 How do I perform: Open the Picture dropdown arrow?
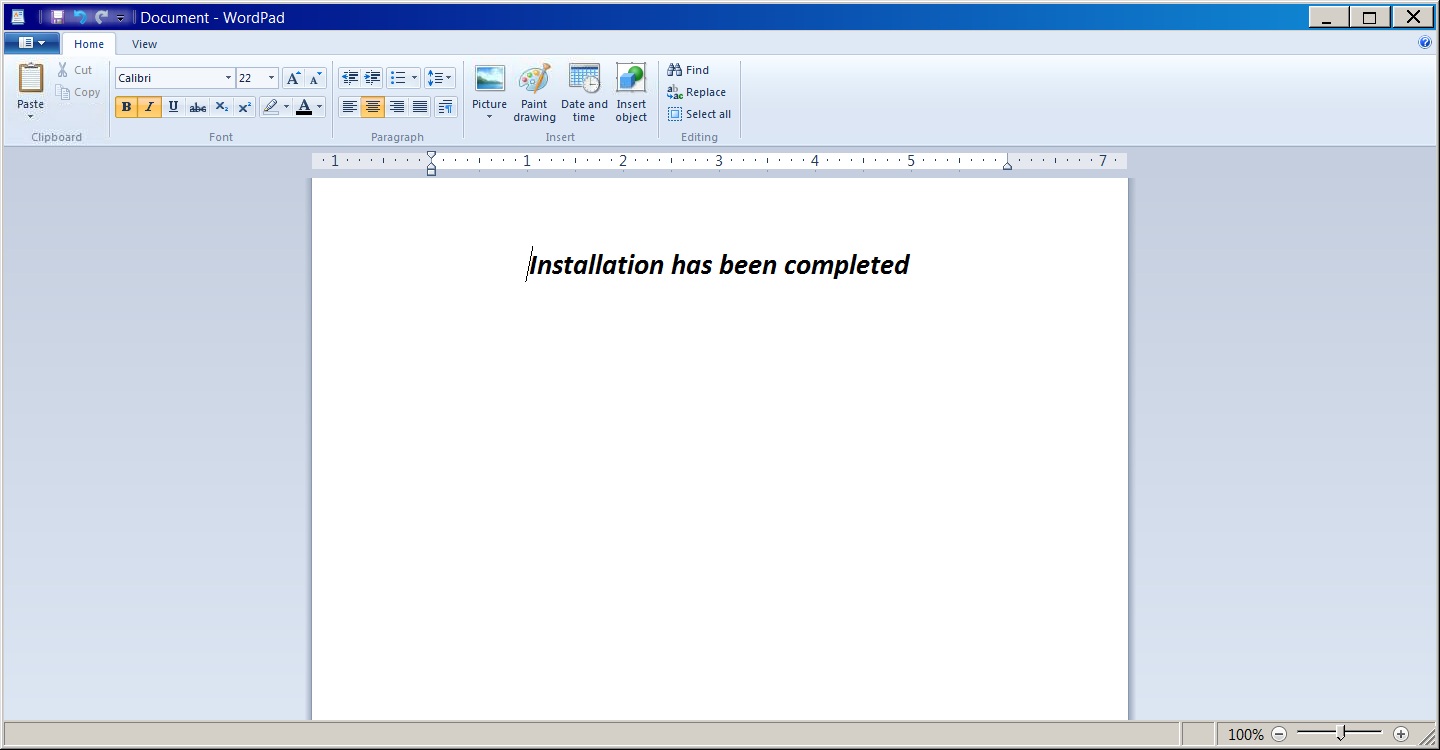(489, 117)
